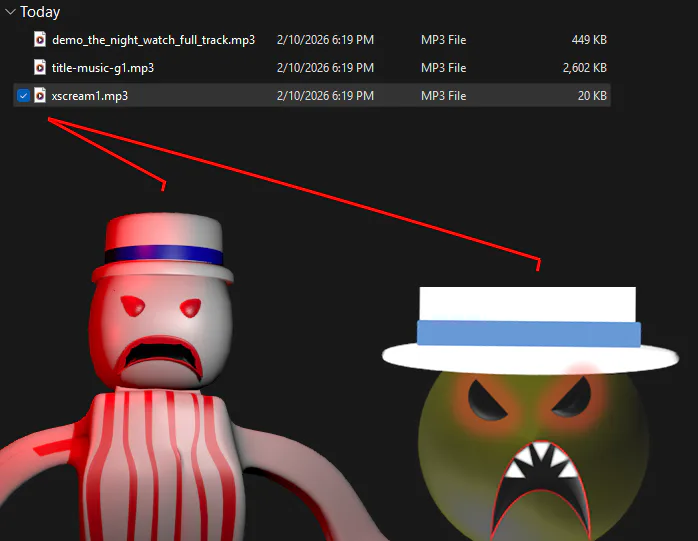This screenshot has width=698, height=541.
Task: Click the date of demo_the_night_watch_full_track.mp3
Action: pos(325,40)
